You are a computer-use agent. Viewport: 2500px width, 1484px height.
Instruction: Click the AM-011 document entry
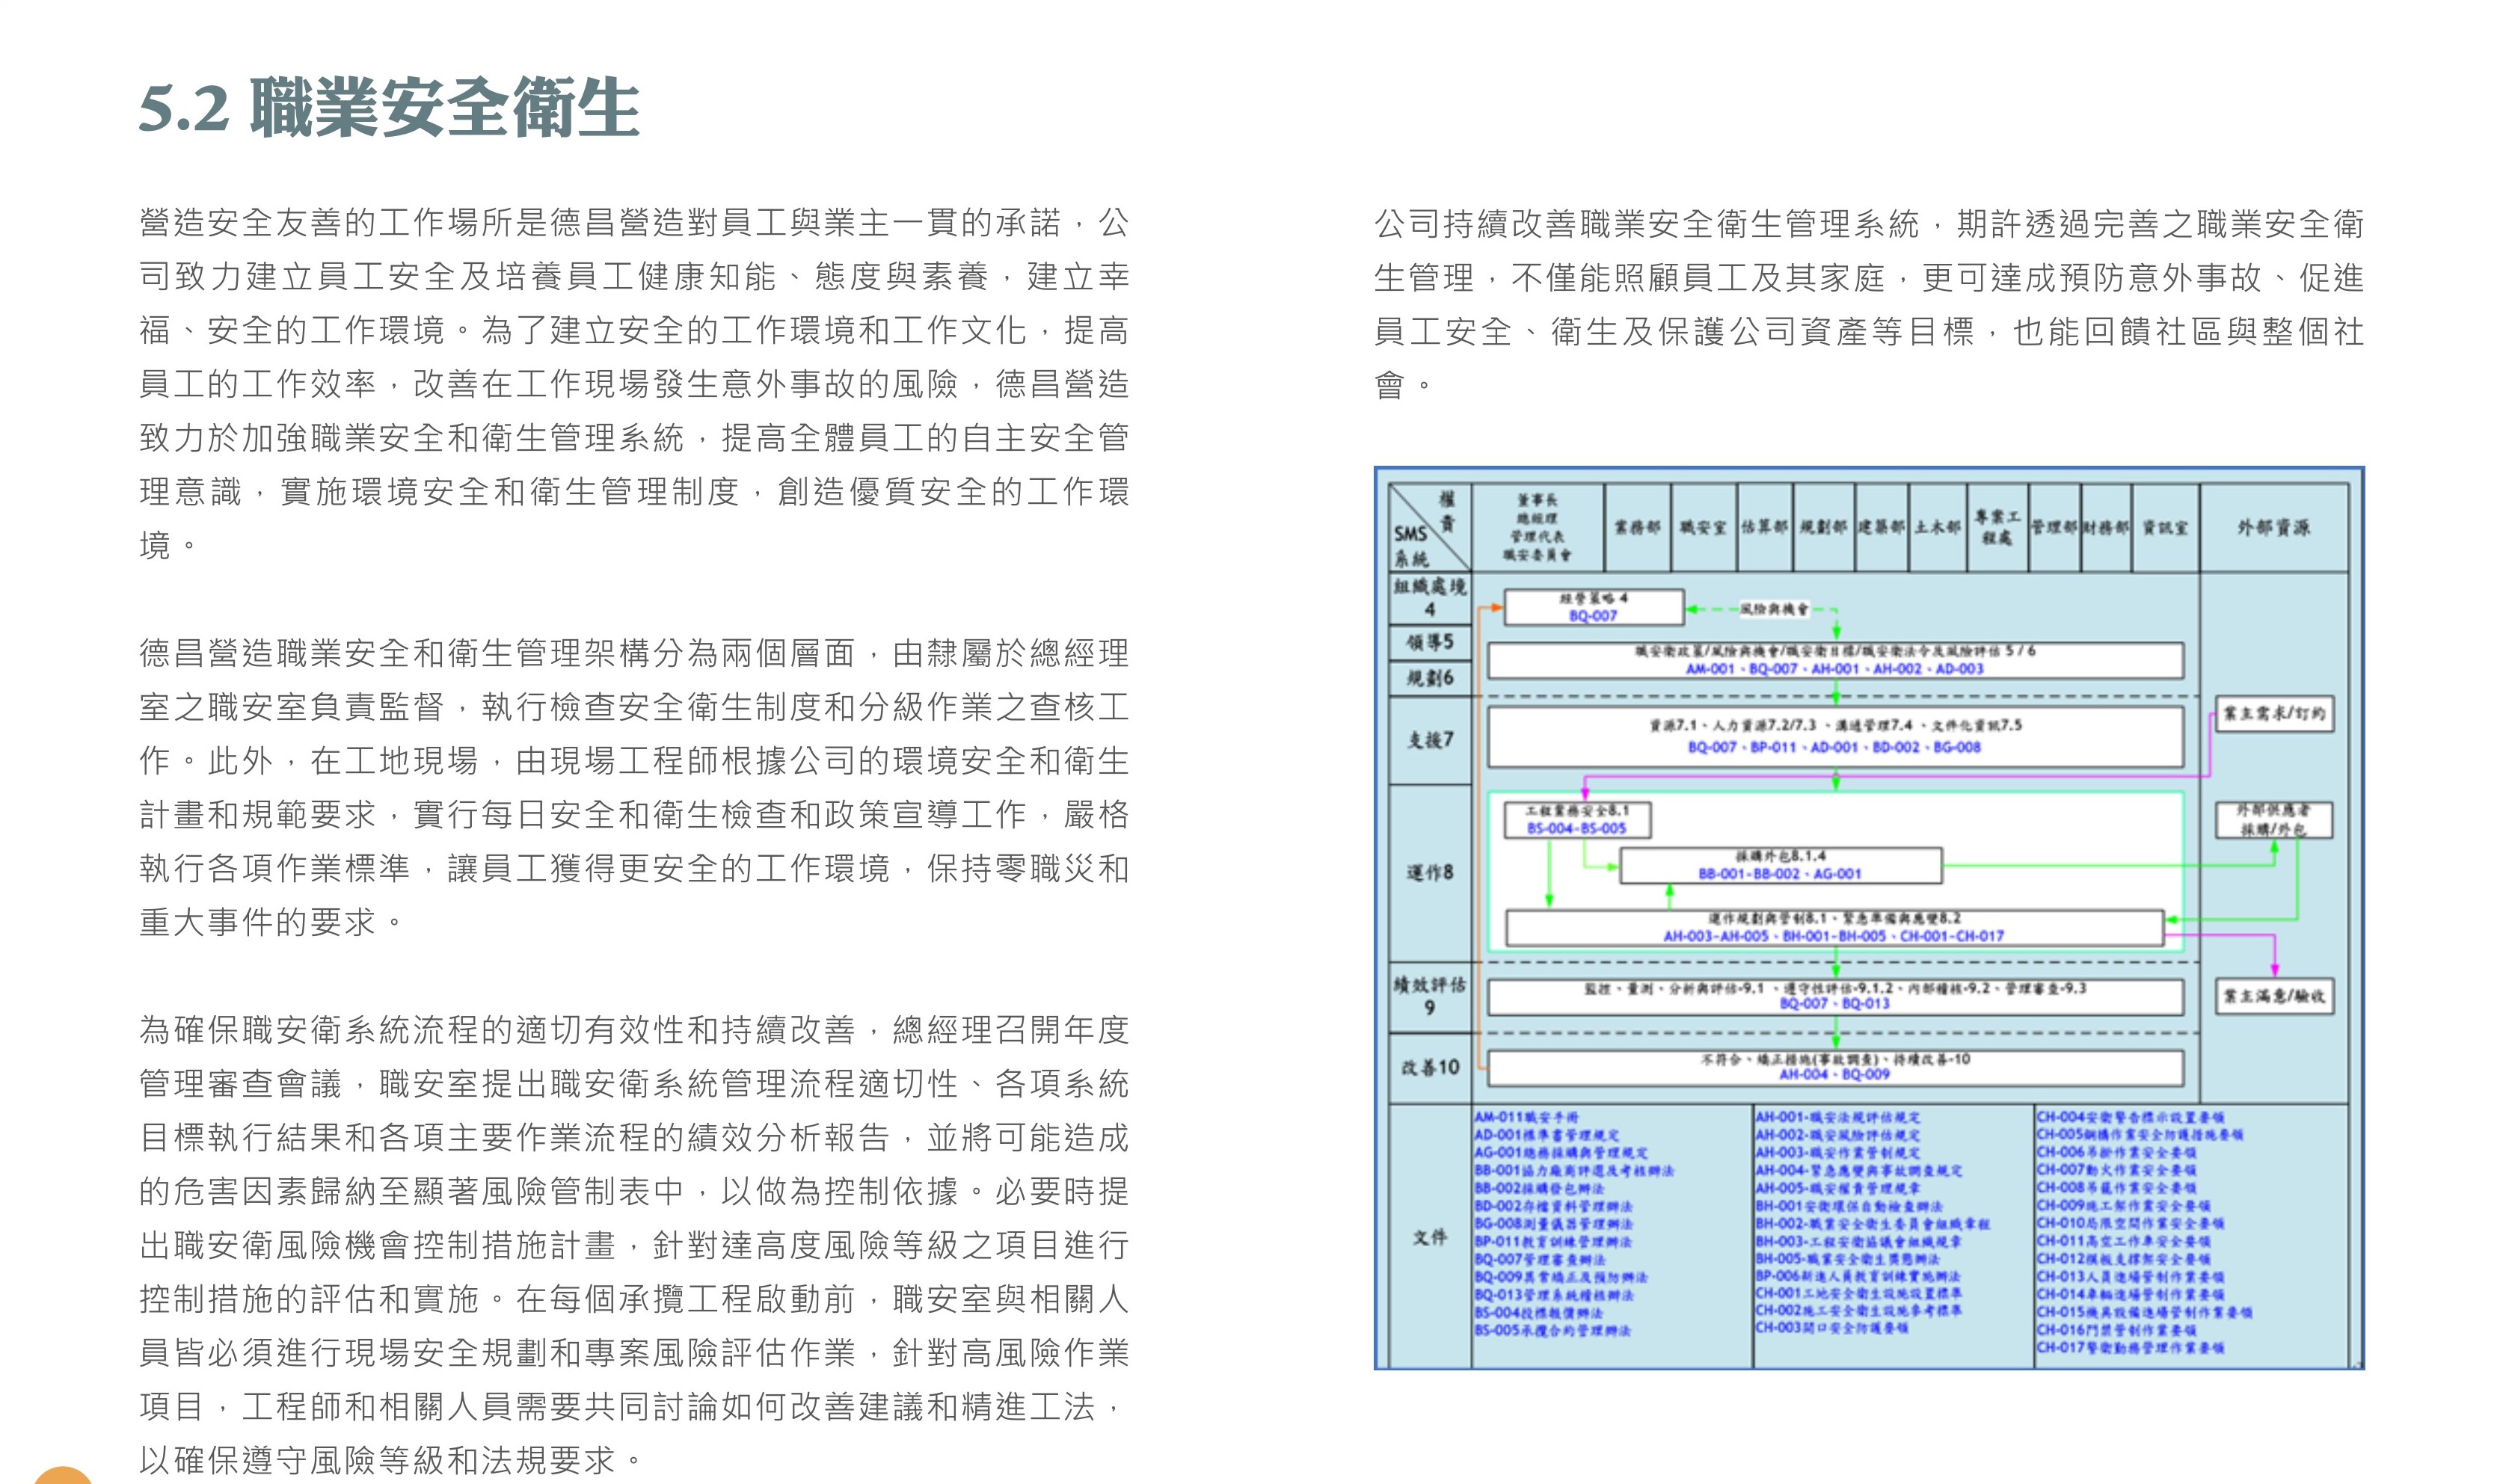(1526, 1117)
